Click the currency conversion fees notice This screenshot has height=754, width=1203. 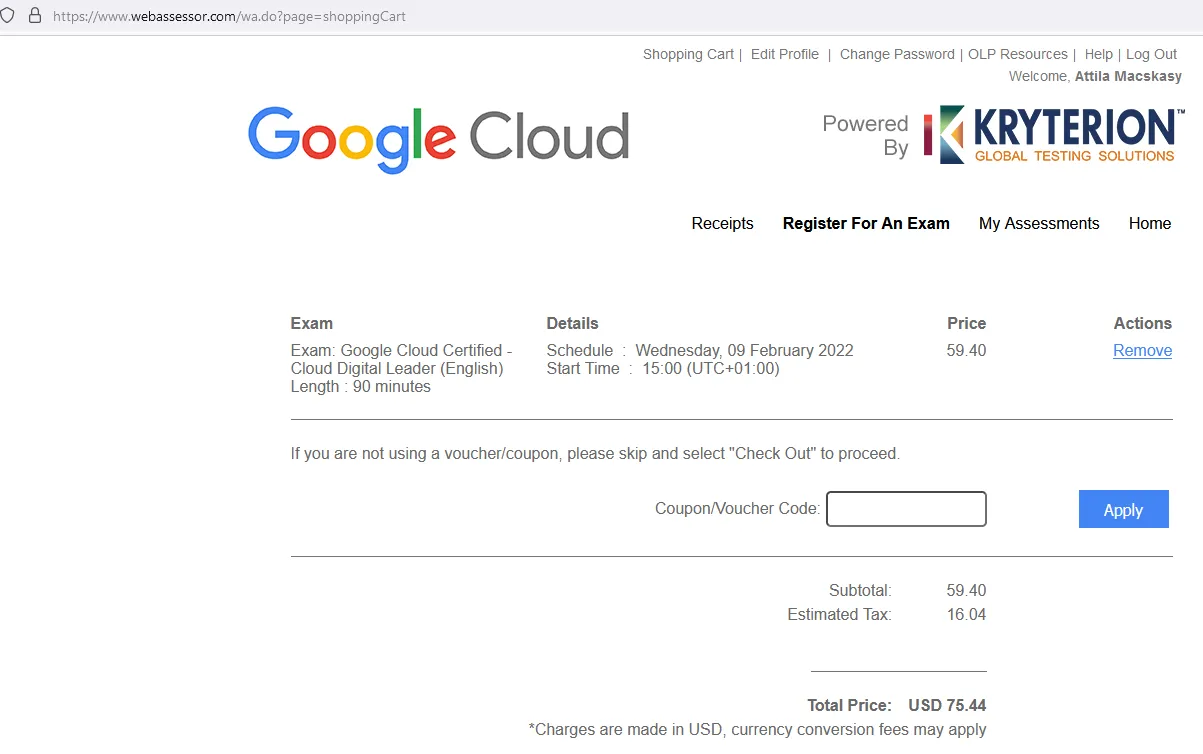757,729
